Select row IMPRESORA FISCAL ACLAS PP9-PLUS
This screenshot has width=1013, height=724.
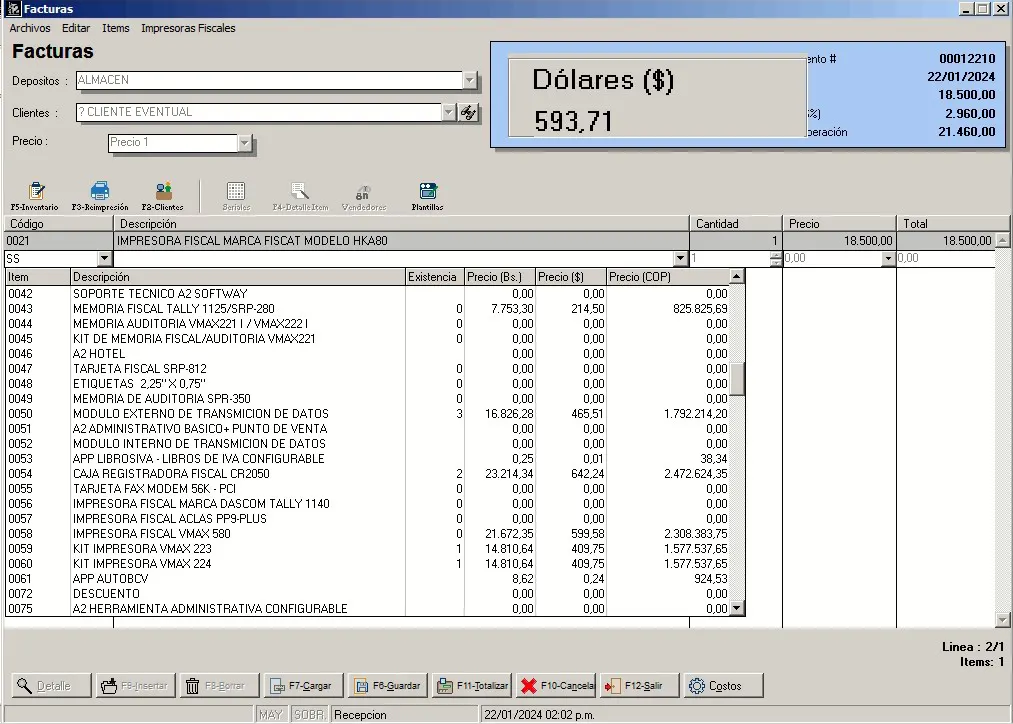[368, 519]
